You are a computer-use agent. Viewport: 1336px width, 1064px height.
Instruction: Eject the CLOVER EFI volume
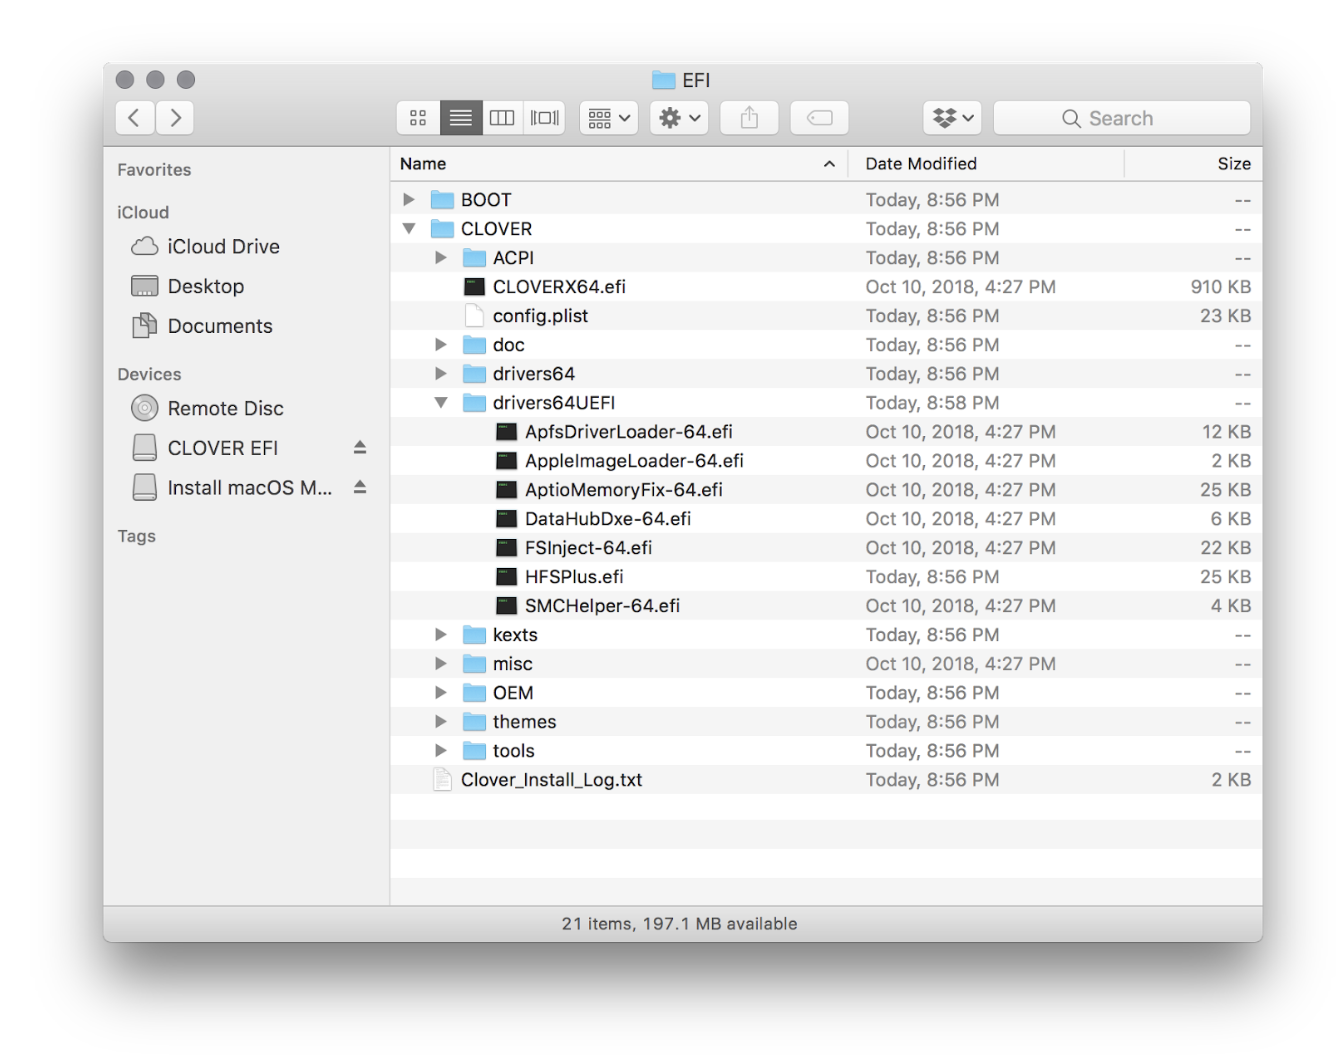point(360,448)
